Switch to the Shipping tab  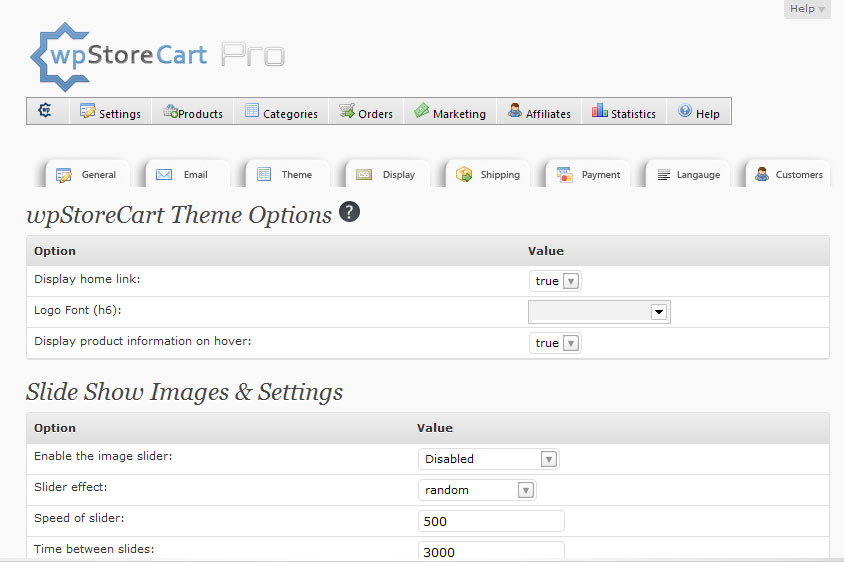click(x=487, y=174)
